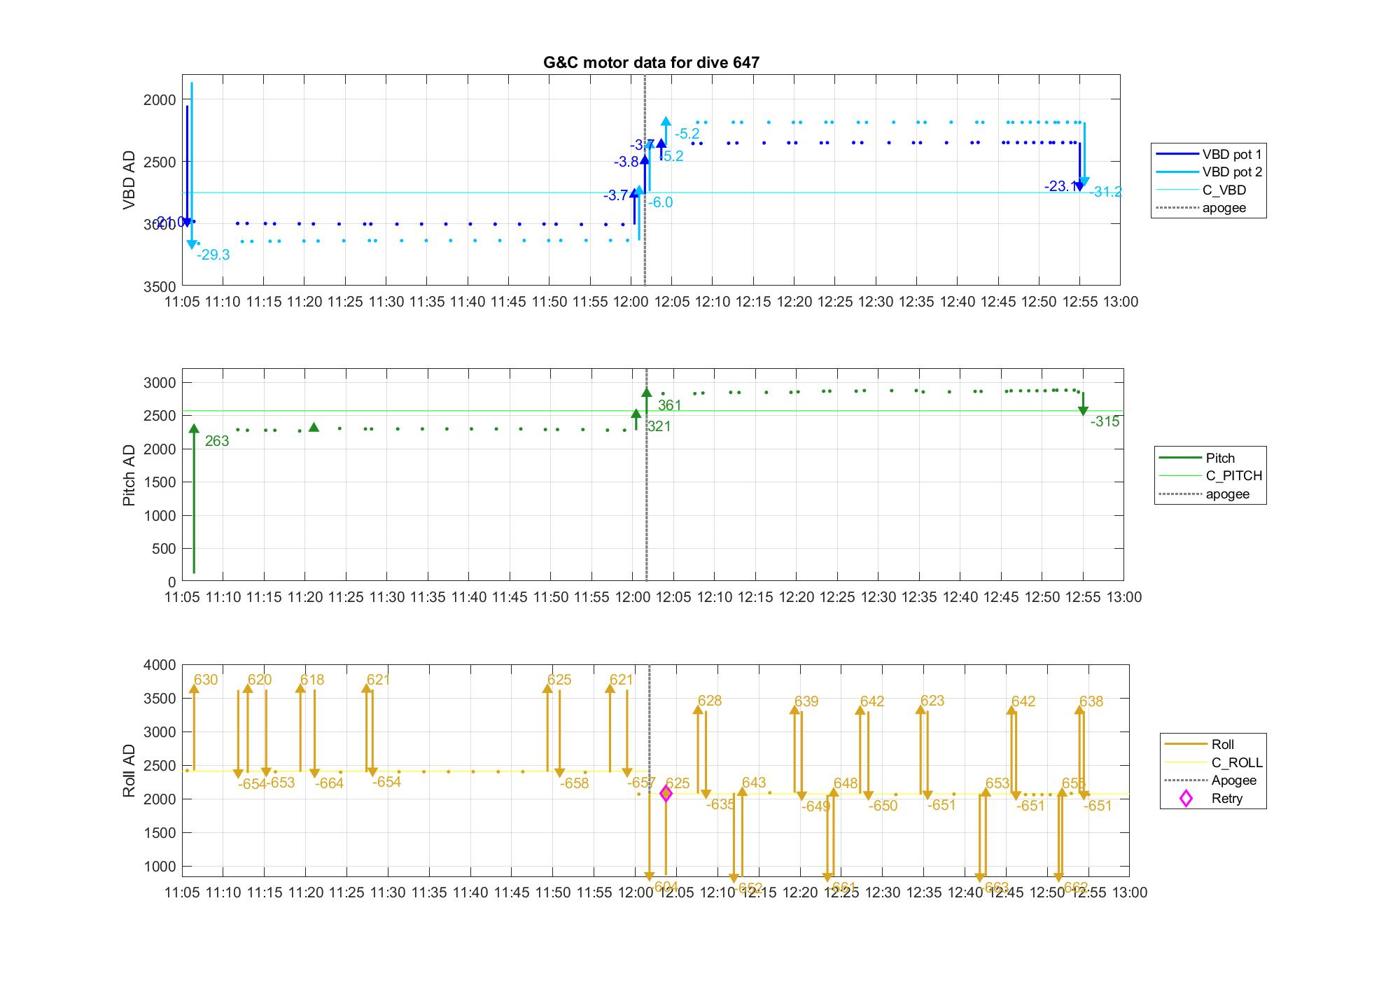Click the '620' data label in the Roll plot
Image resolution: width=1400 pixels, height=986 pixels.
click(260, 680)
